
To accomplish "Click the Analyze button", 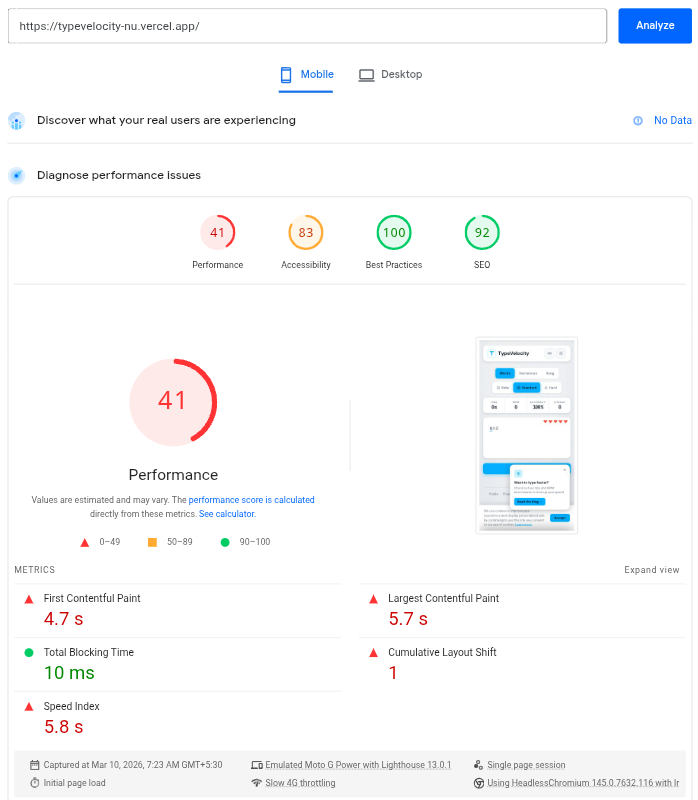I will [x=655, y=26].
